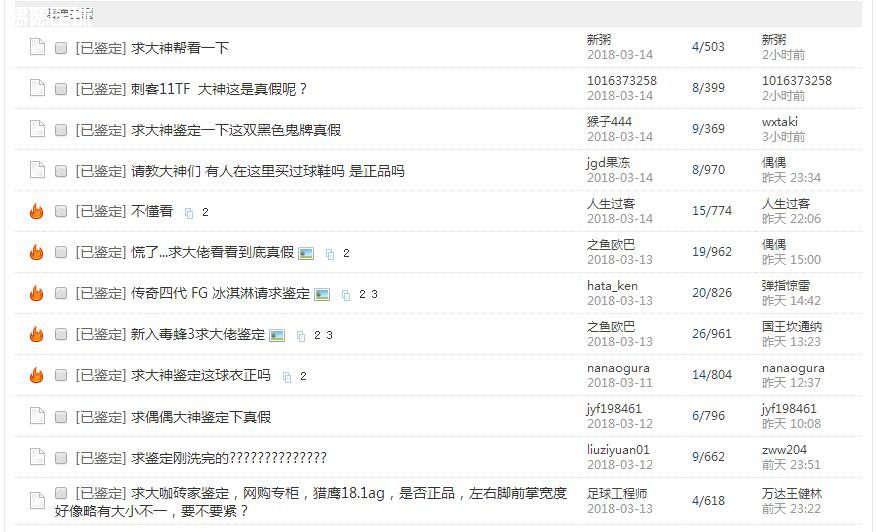Go to page 2 of 新入毒蜂3 thread
The width and height of the screenshot is (876, 532).
(317, 335)
